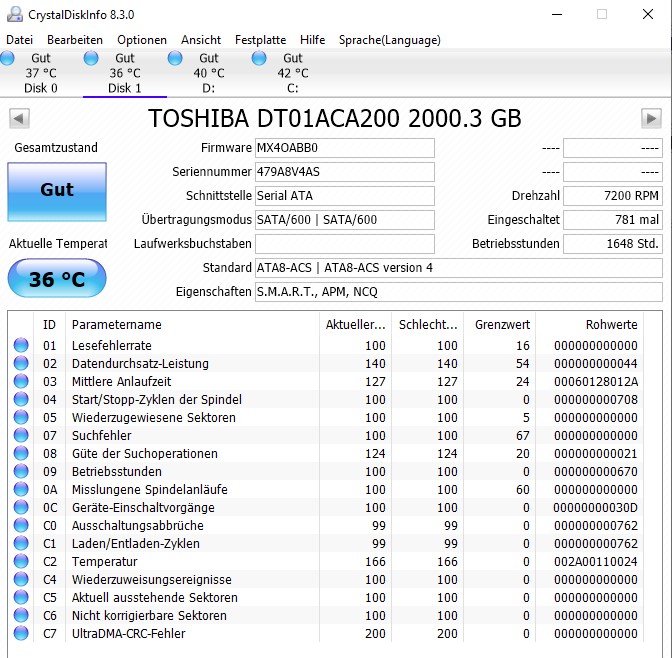Screen dimensions: 672x658
Task: Click the status orb for Datendurchsatz-Leistung
Action: pyautogui.click(x=21, y=363)
